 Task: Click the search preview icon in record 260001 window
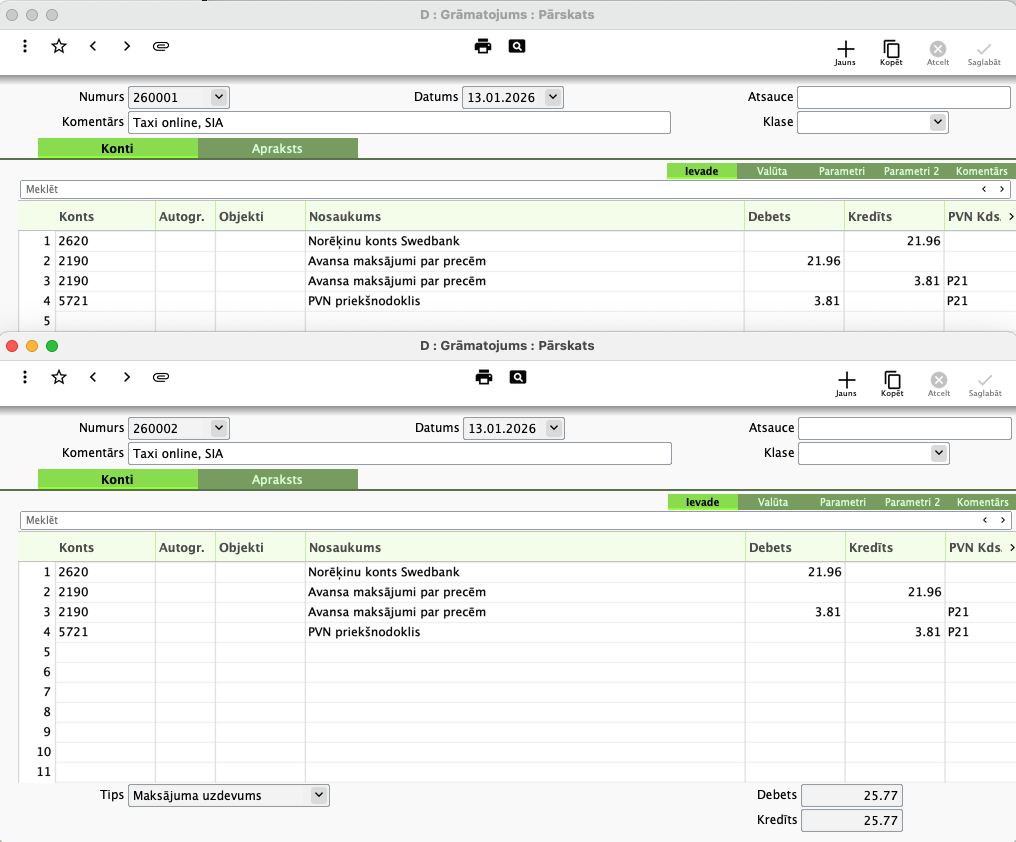[516, 46]
